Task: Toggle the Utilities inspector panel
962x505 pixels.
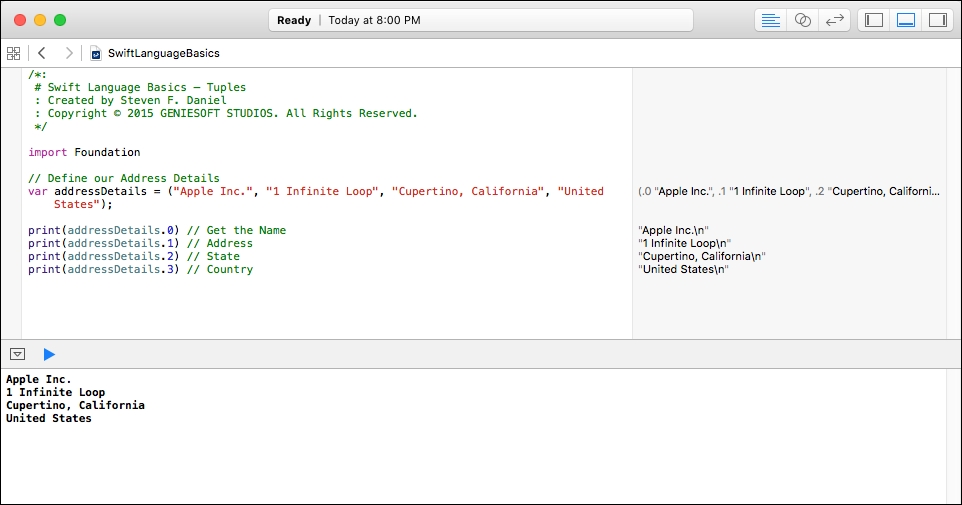Action: 937,20
